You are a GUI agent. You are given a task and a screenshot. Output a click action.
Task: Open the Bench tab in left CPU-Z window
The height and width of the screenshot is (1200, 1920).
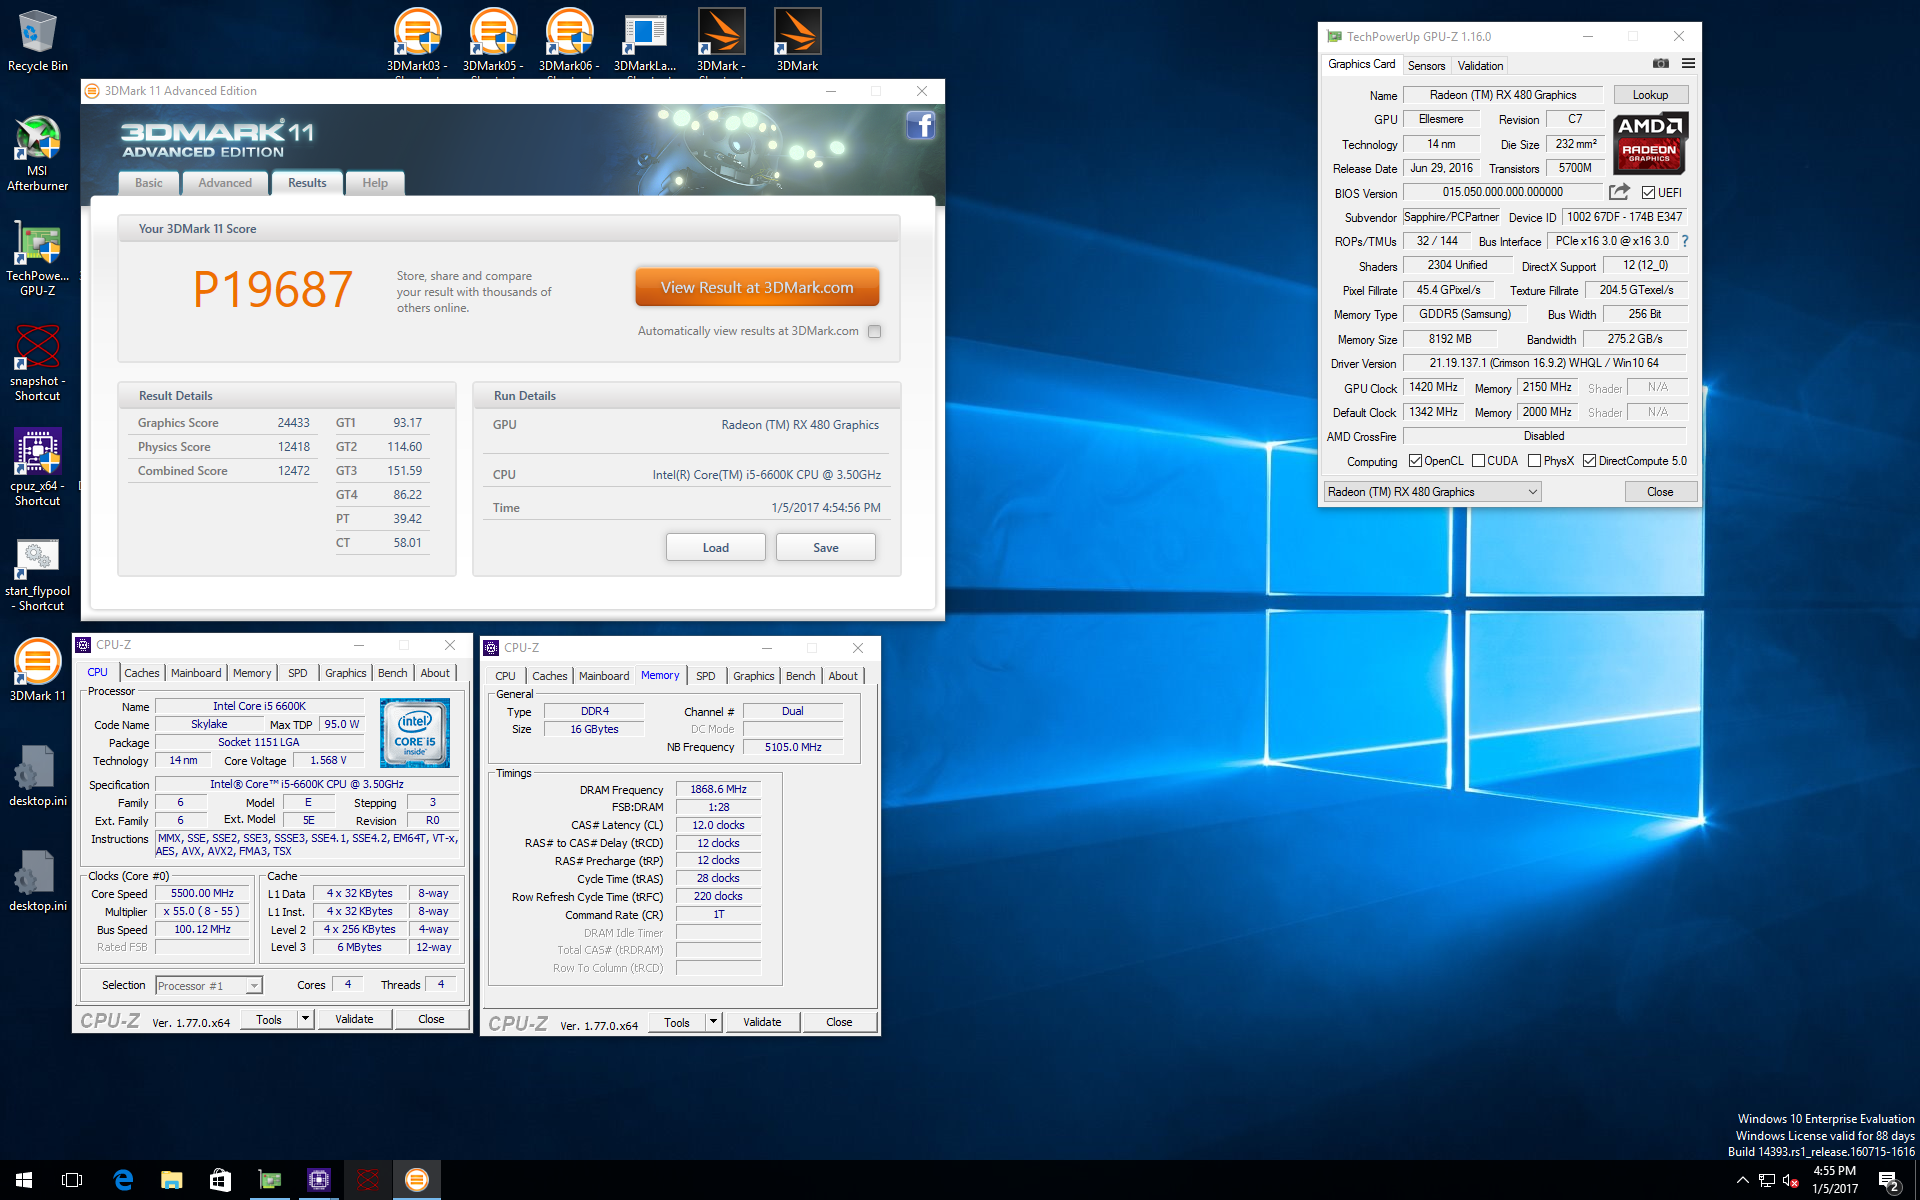392,673
